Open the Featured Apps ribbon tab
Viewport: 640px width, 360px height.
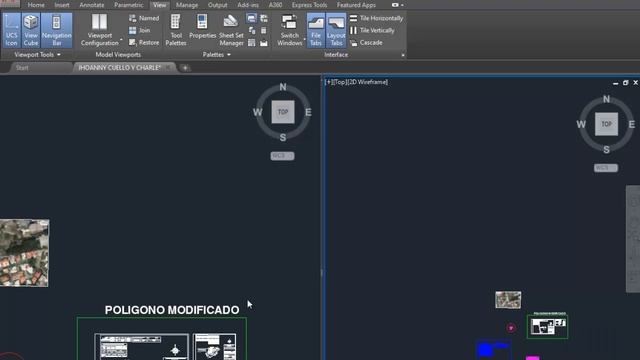click(356, 5)
